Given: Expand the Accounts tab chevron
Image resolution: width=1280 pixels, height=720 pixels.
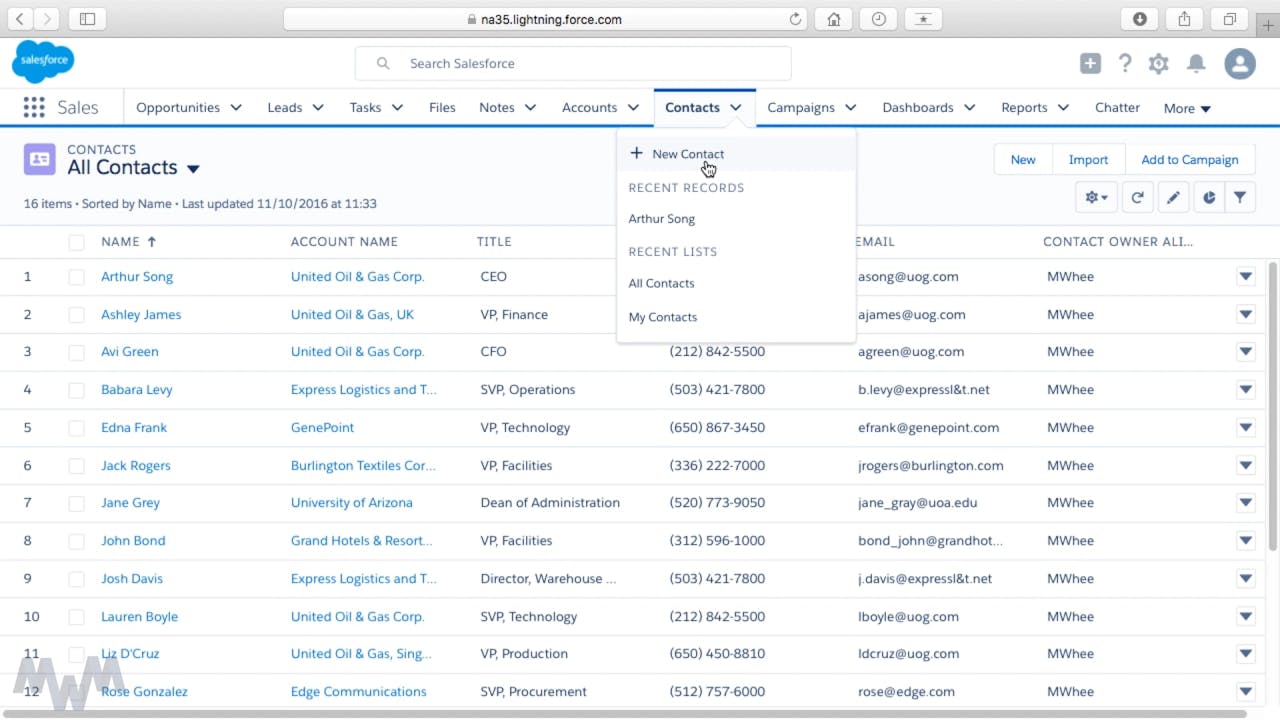Looking at the screenshot, I should click(633, 108).
